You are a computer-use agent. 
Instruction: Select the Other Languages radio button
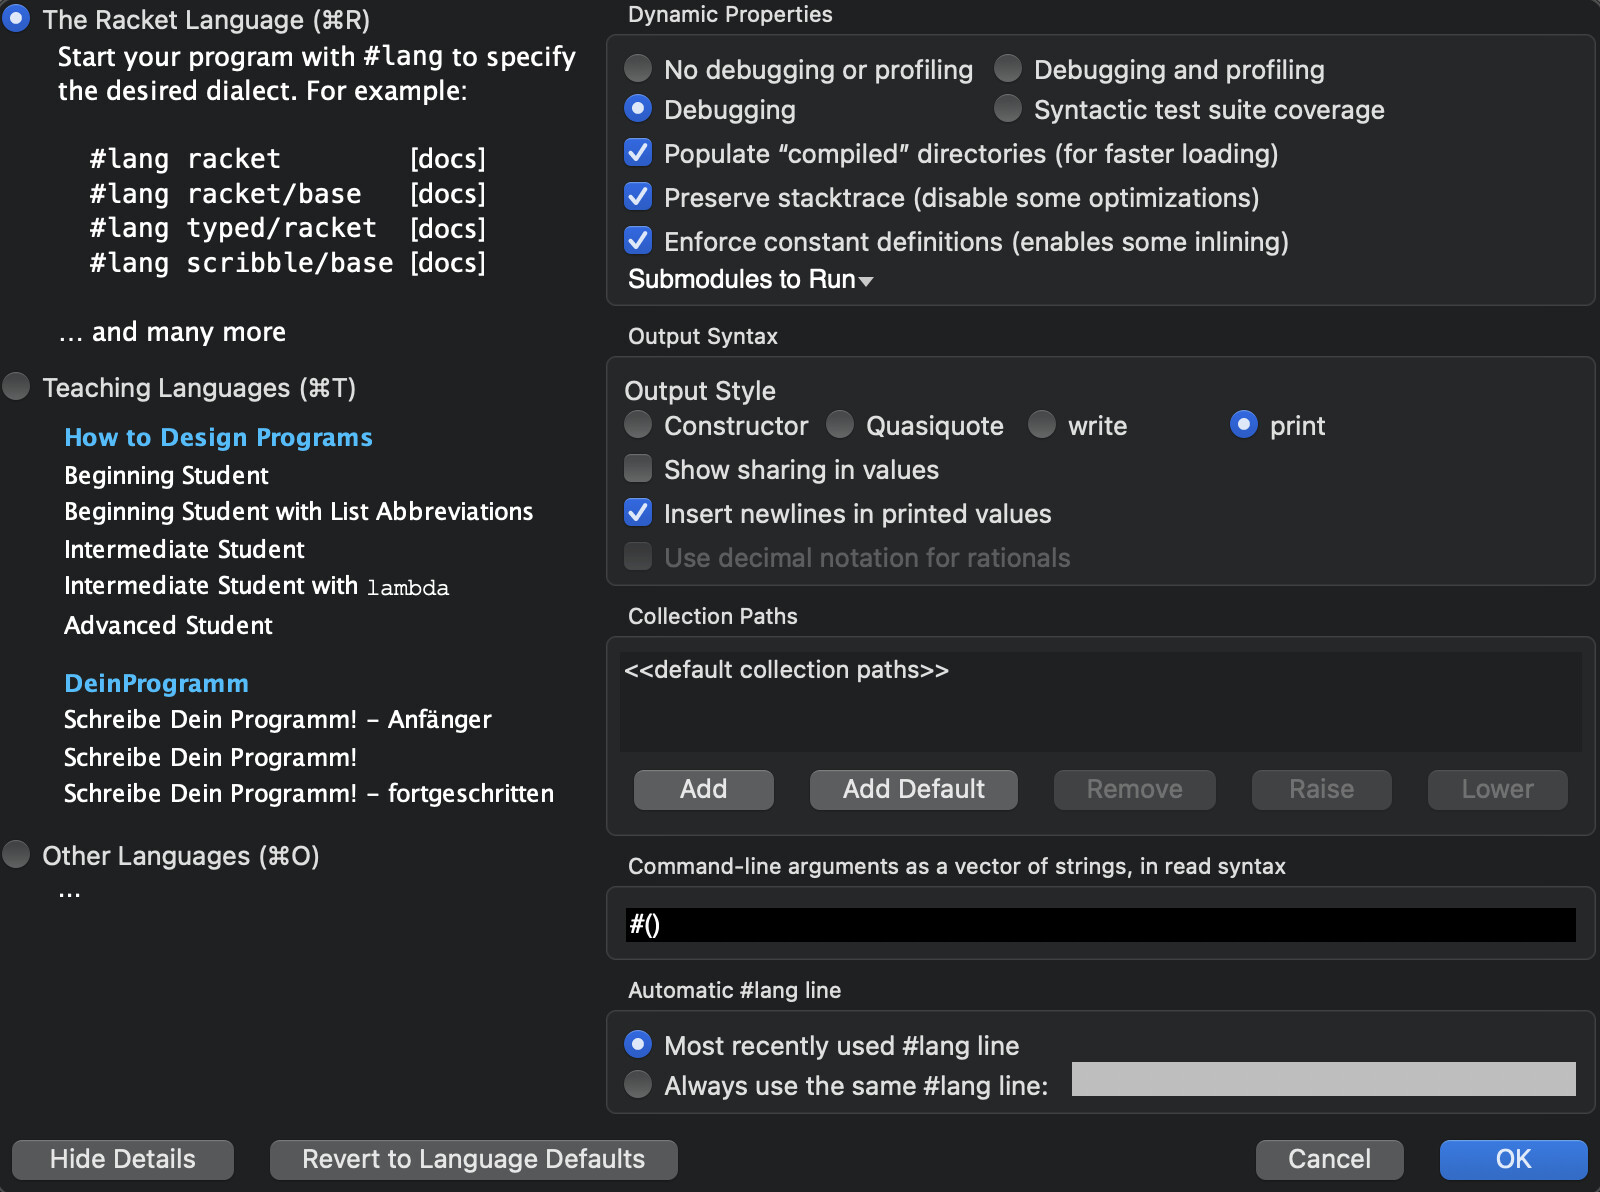point(16,855)
